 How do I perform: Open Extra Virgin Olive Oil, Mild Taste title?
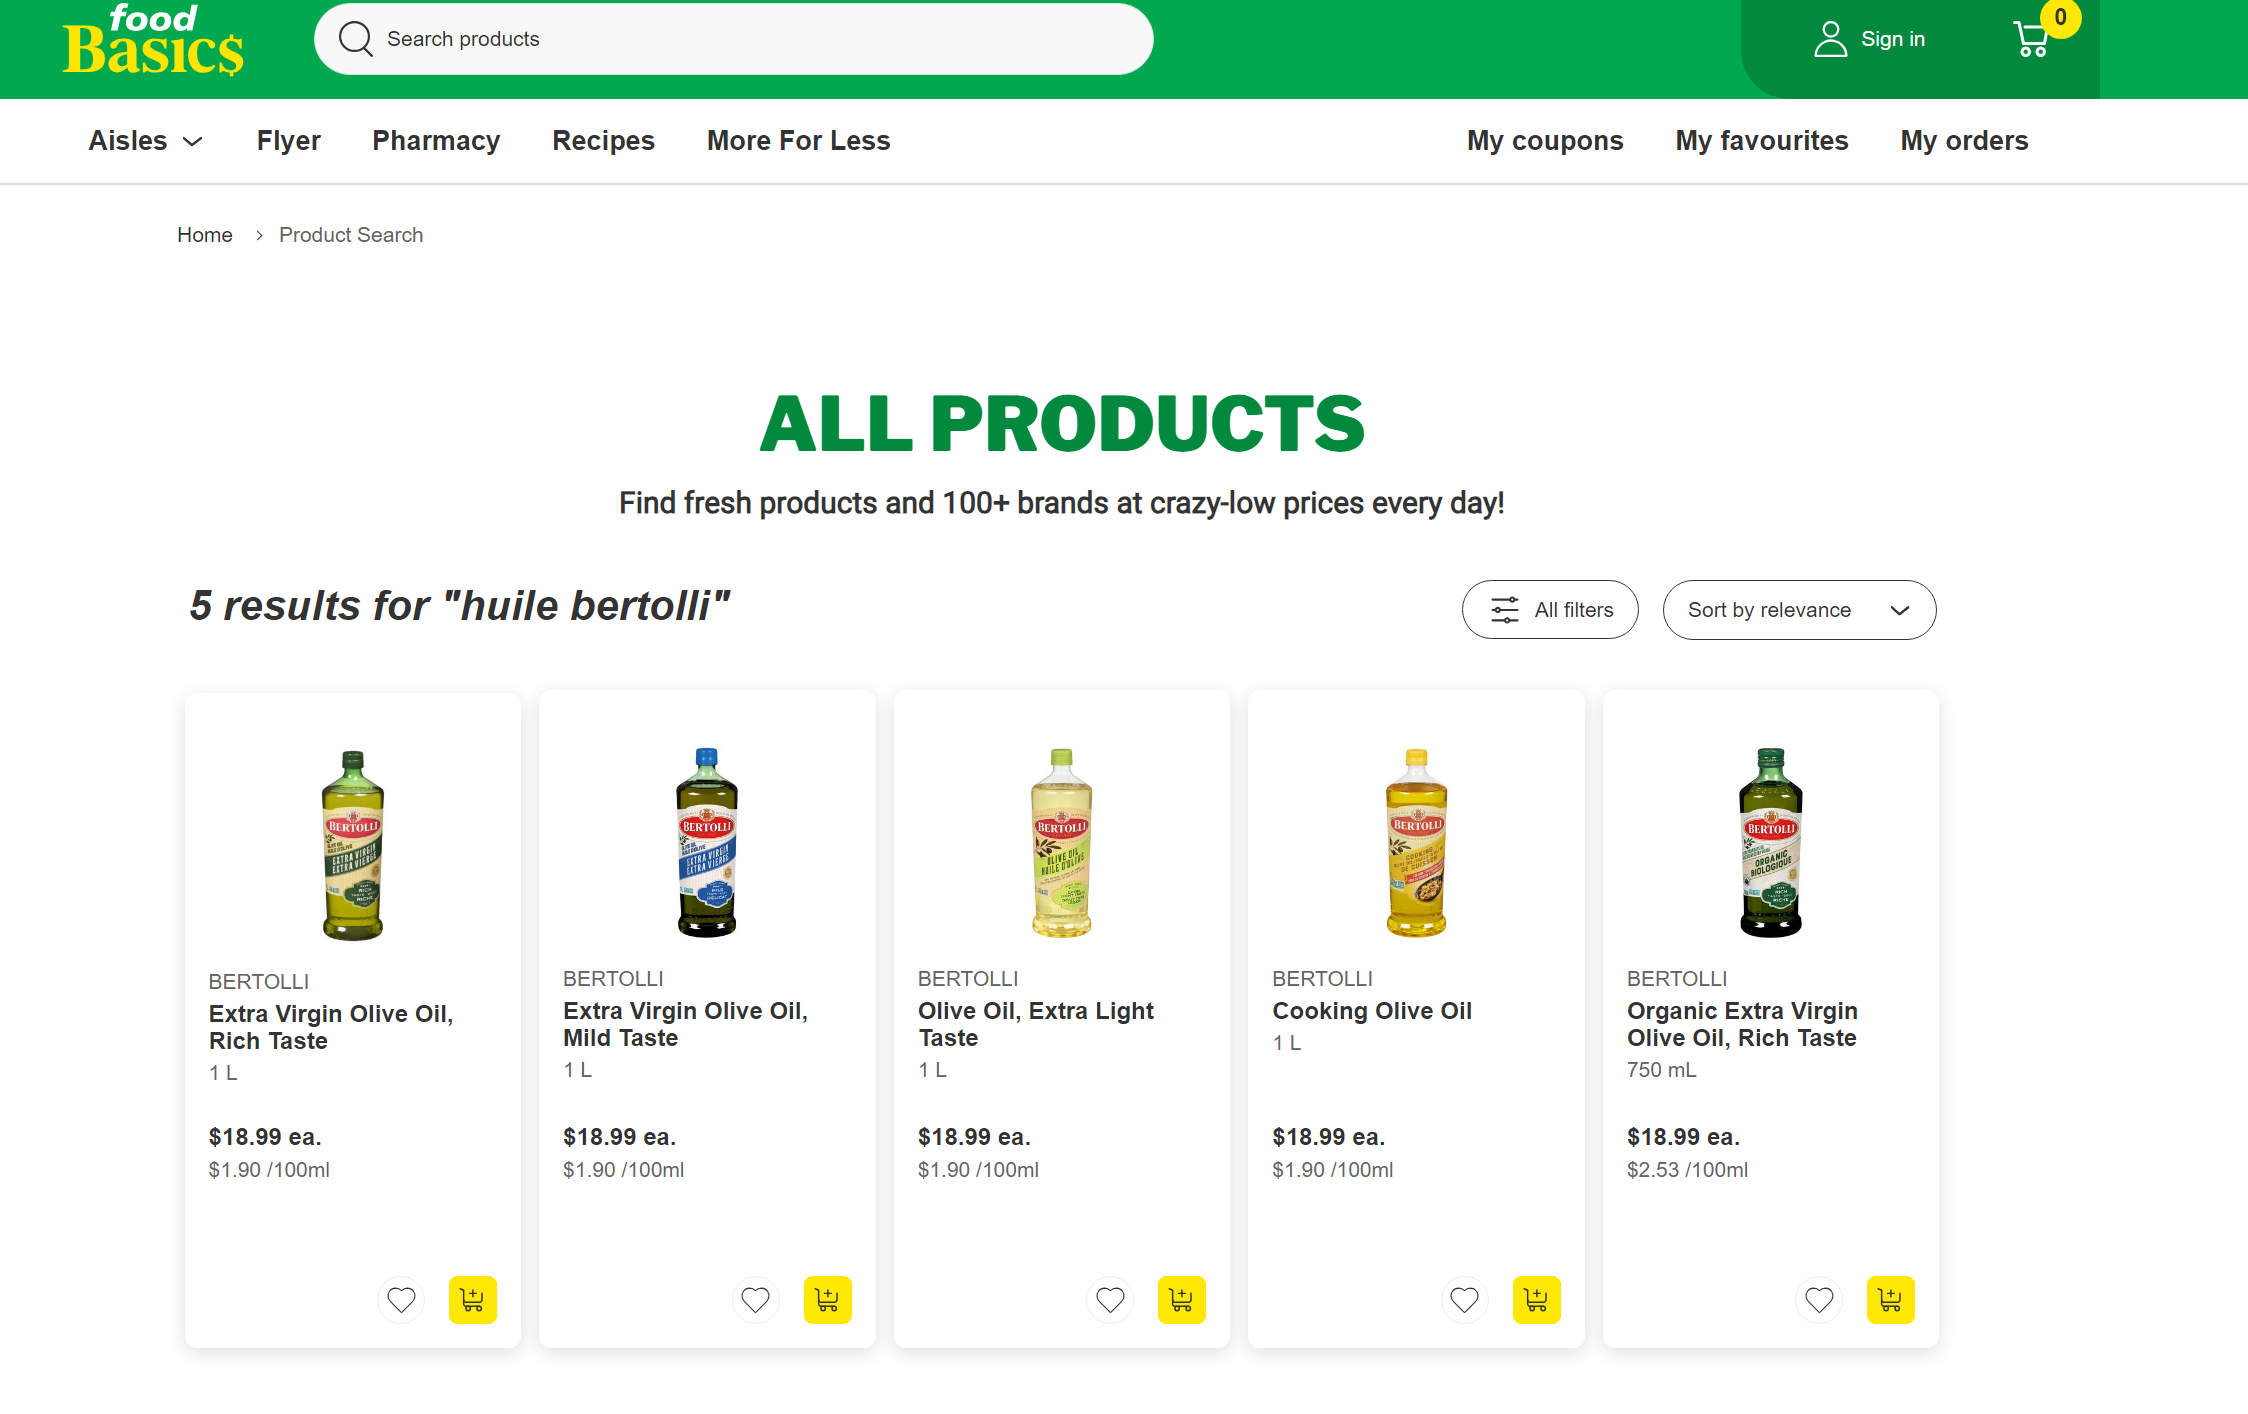[685, 1024]
